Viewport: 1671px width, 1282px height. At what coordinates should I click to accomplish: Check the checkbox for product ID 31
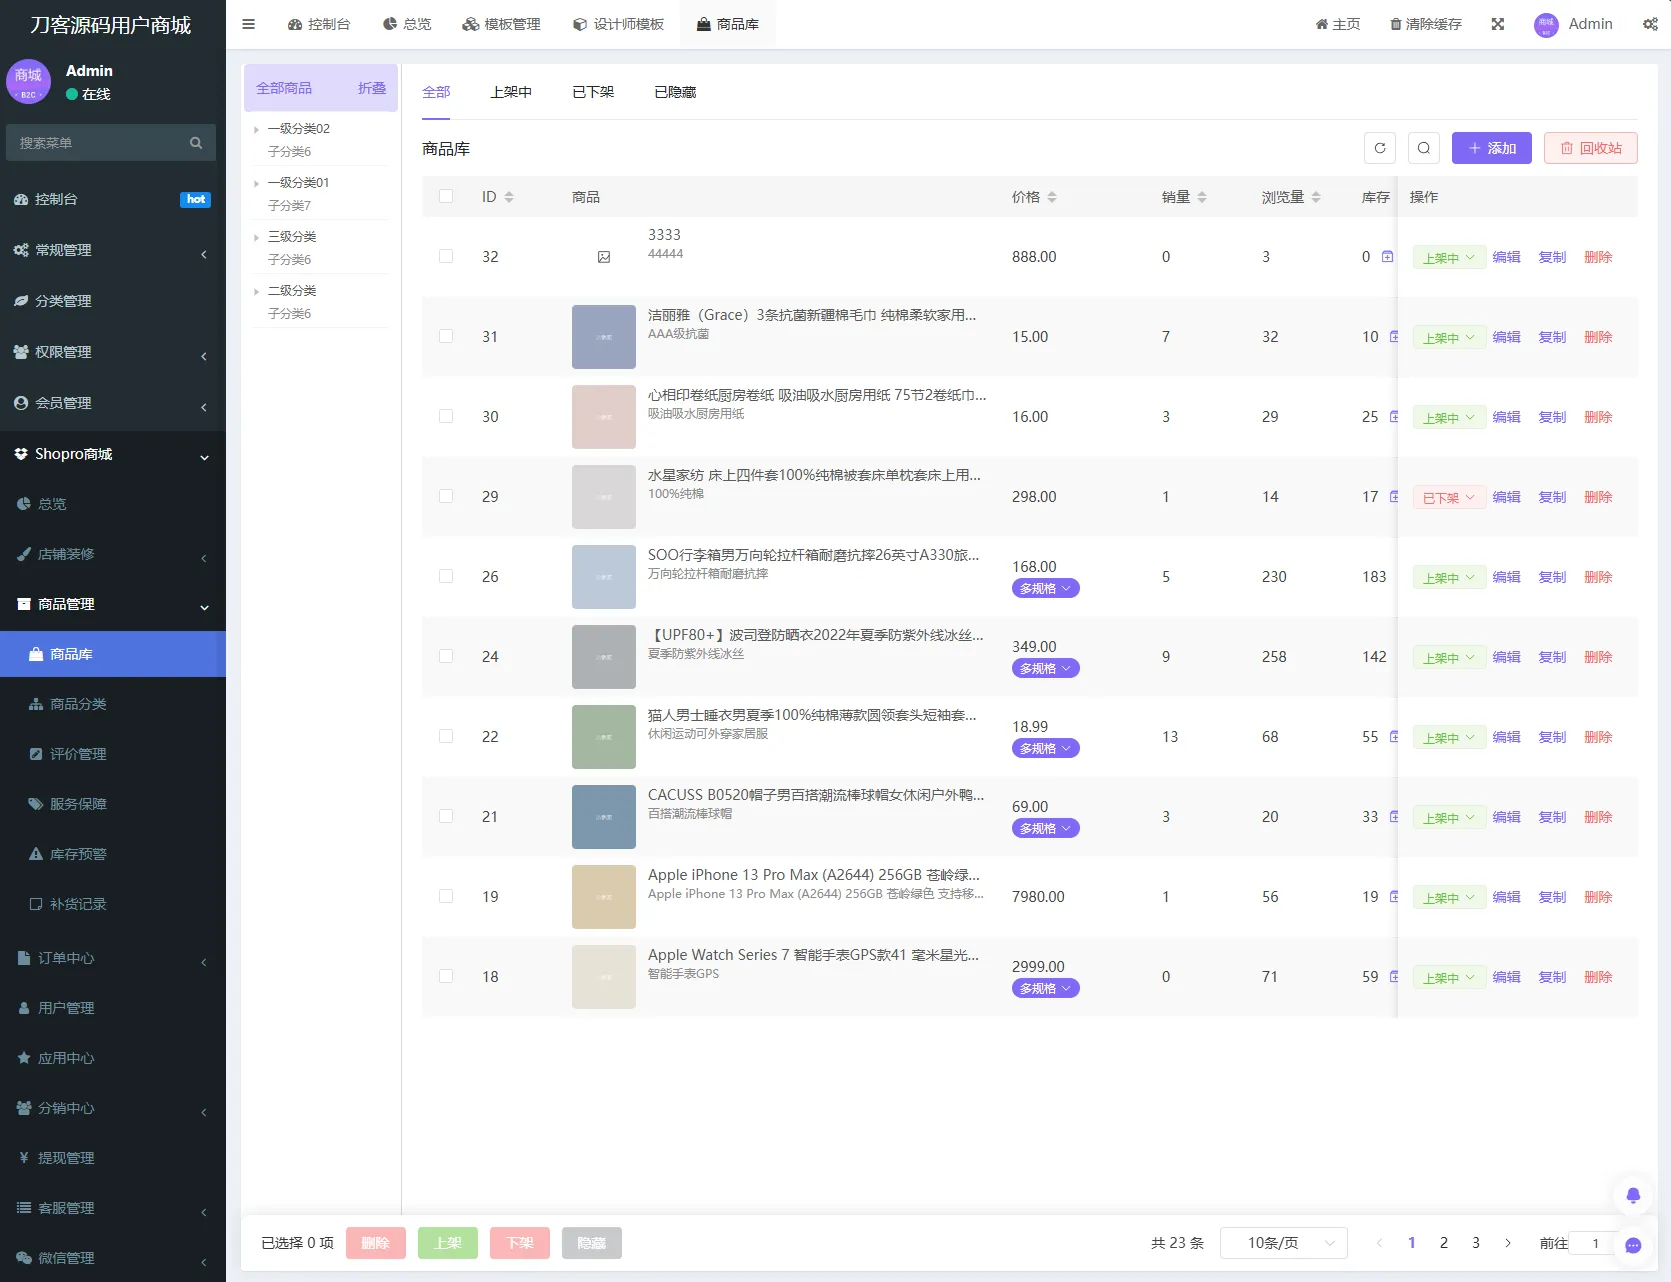click(446, 337)
